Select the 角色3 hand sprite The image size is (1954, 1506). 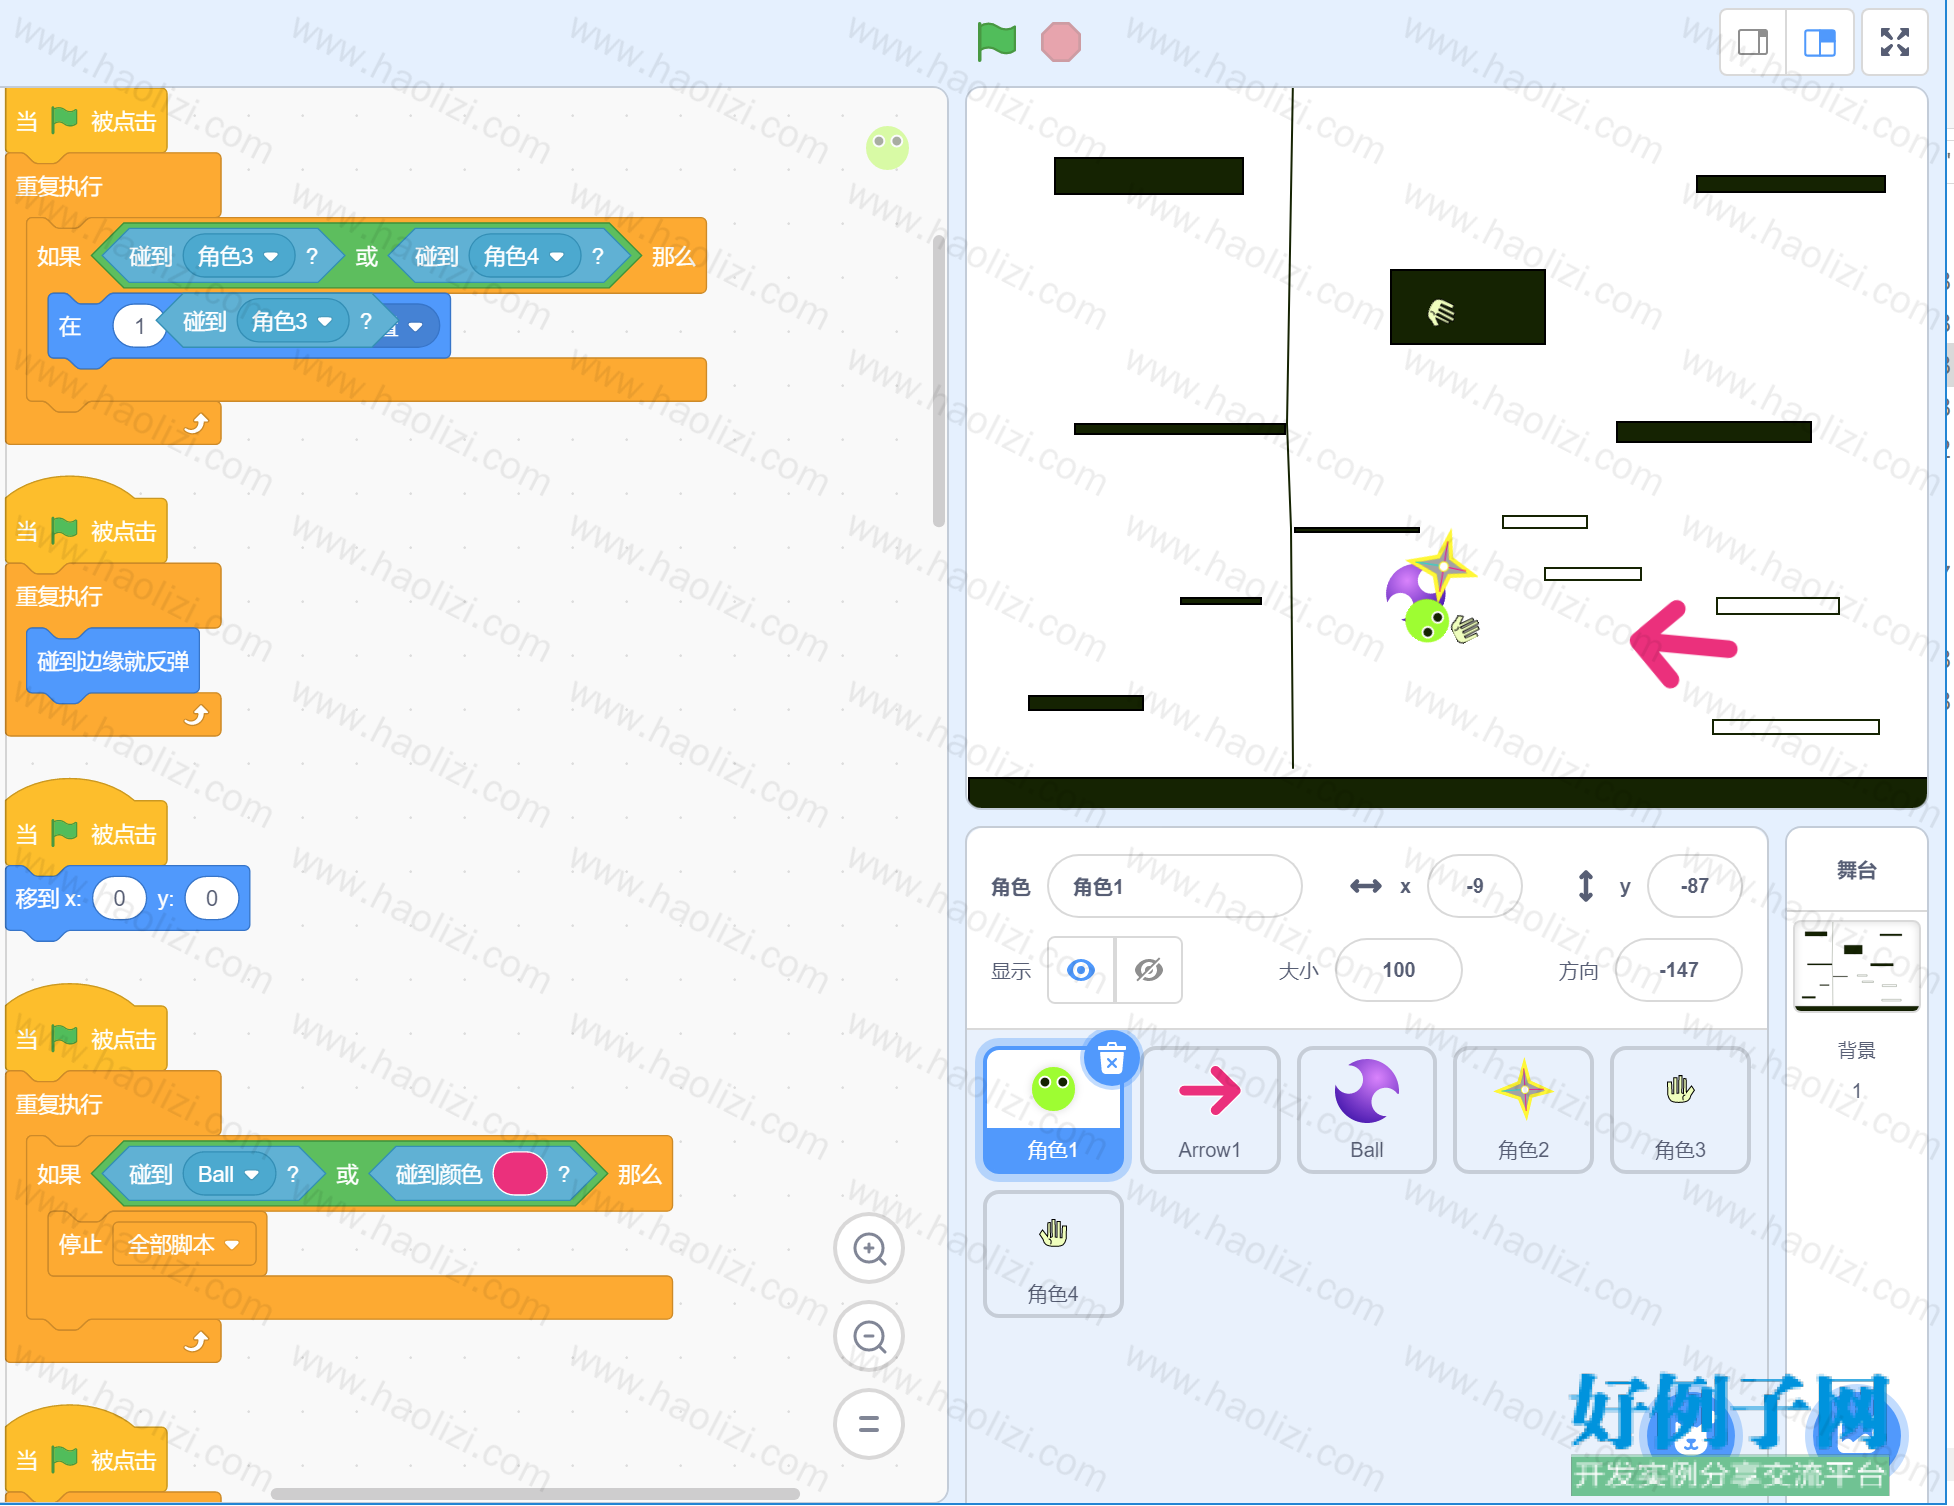coord(1679,1110)
